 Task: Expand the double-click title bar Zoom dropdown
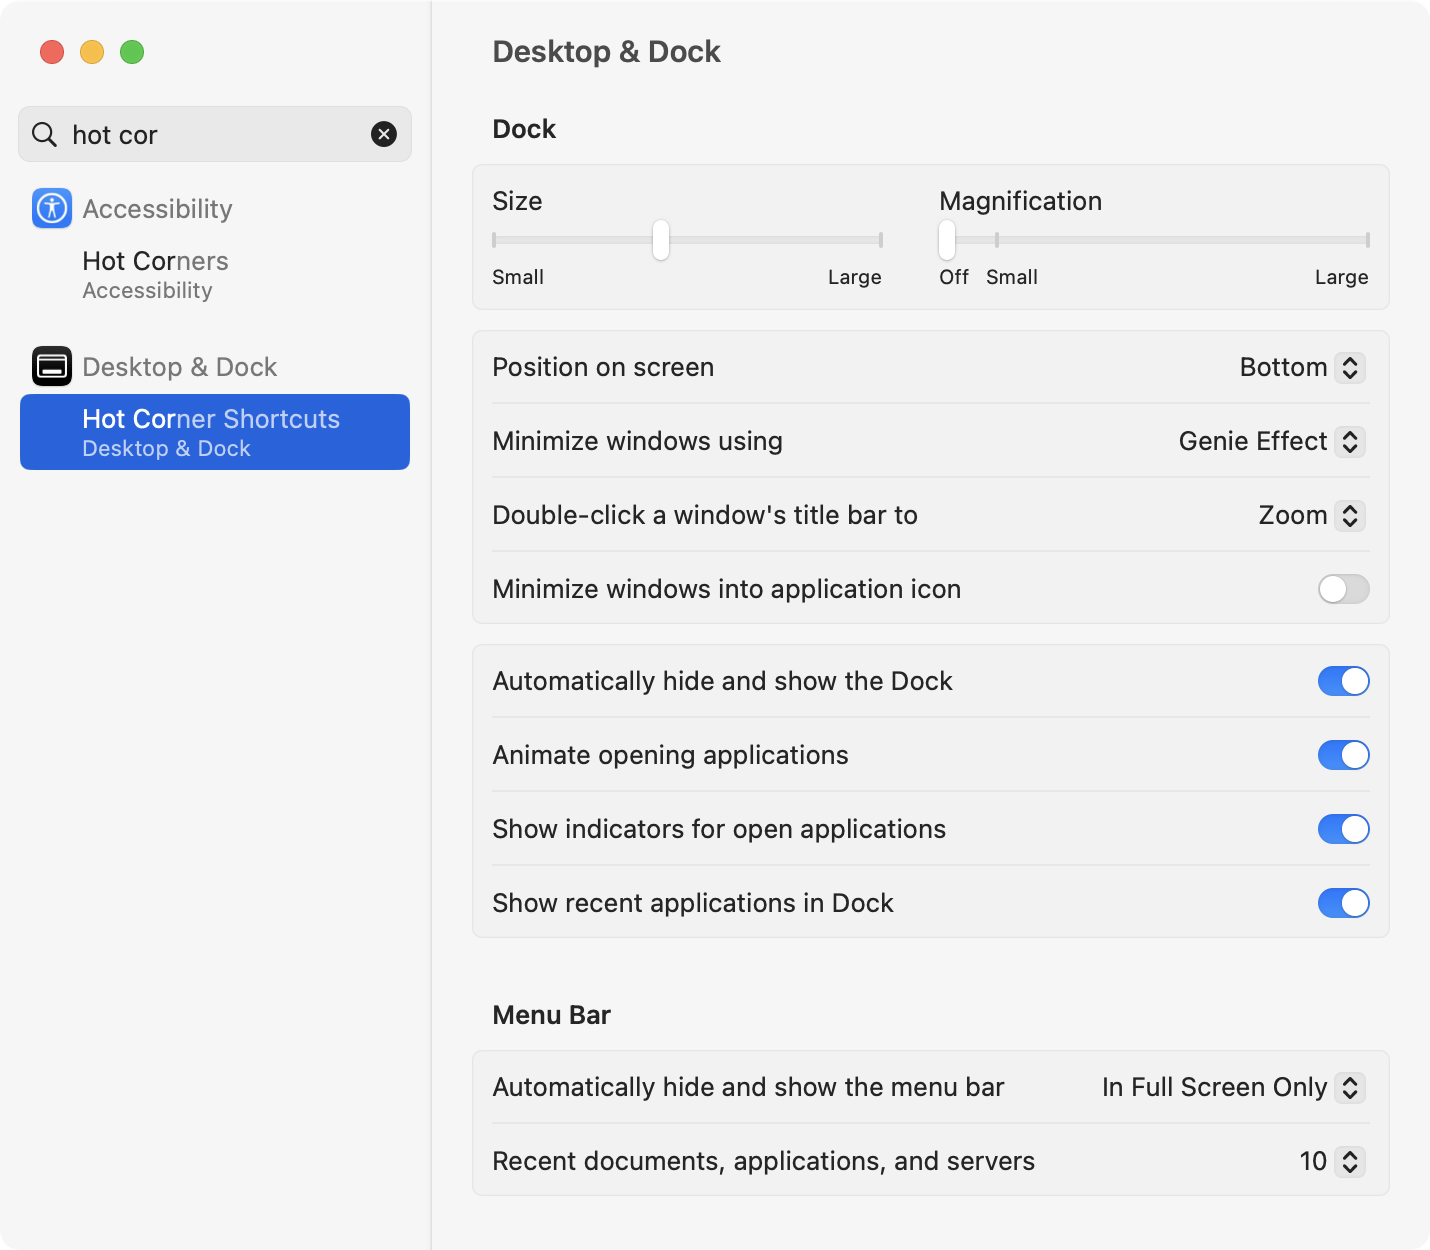click(x=1311, y=515)
